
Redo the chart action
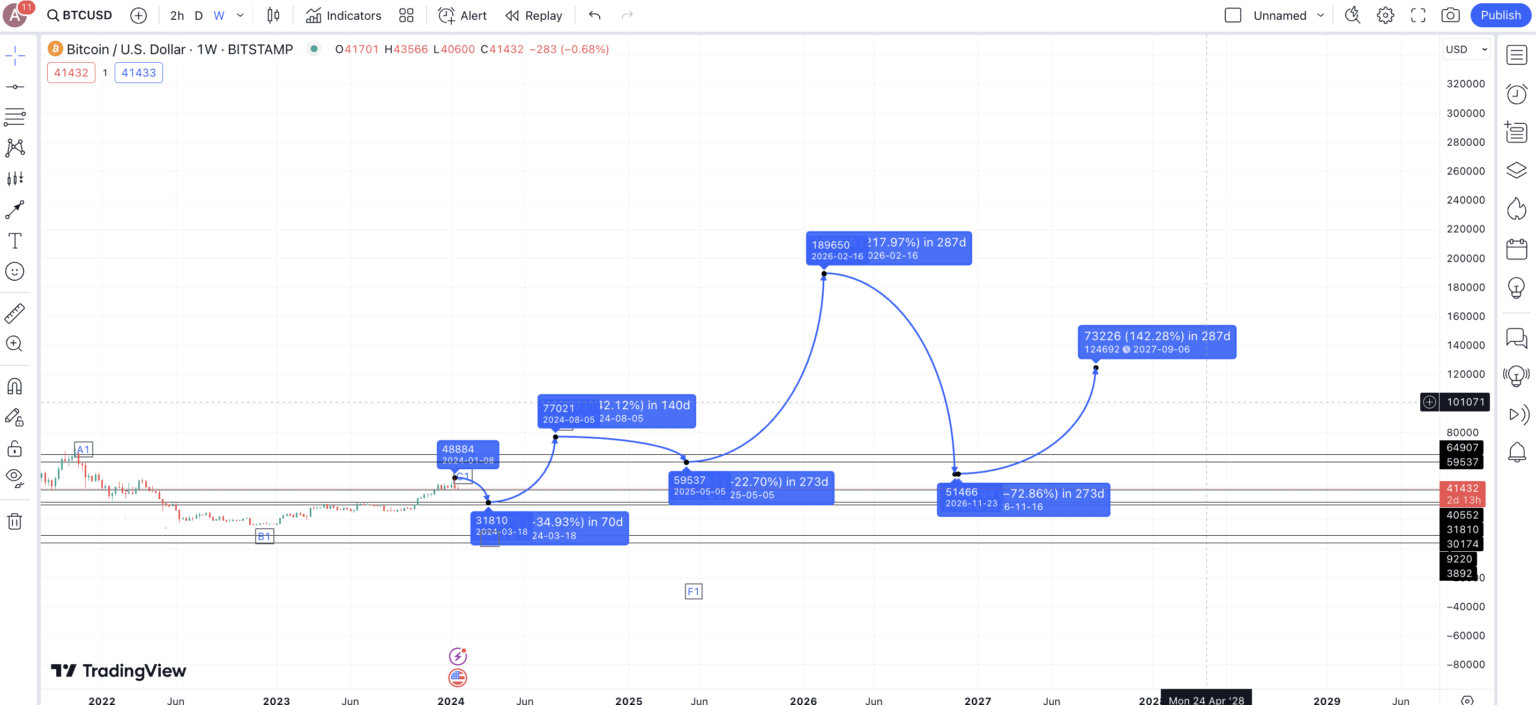(627, 15)
